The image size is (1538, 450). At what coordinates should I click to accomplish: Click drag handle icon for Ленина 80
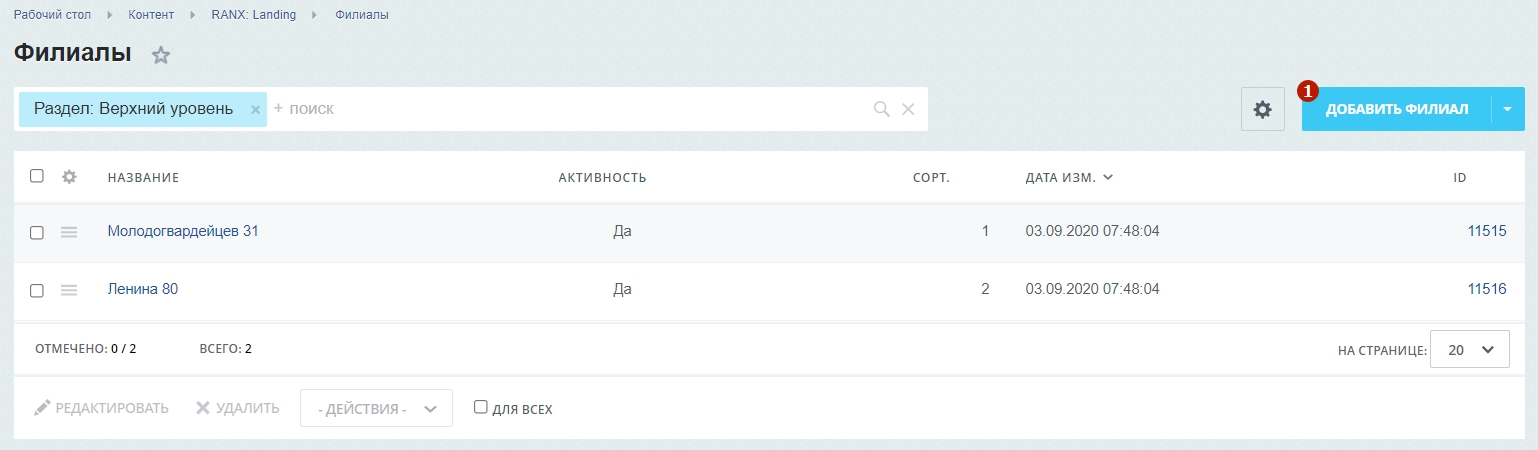point(69,290)
